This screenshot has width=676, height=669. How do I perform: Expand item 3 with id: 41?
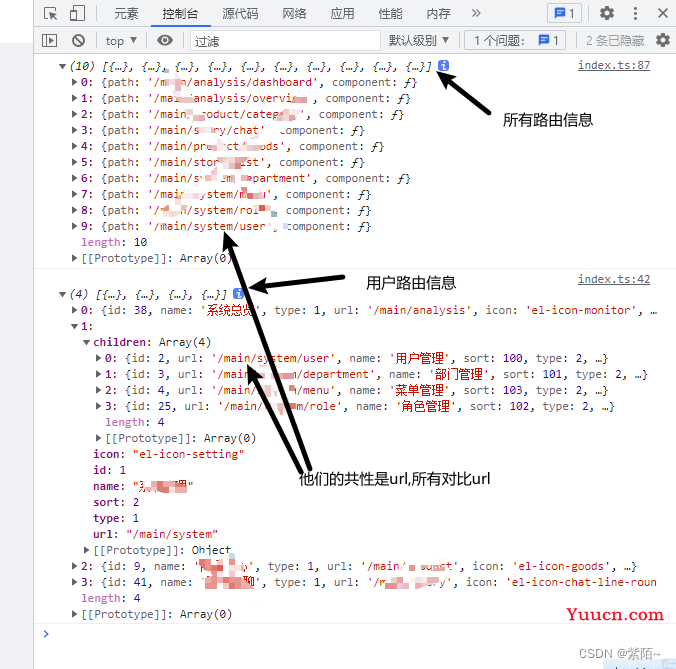click(75, 582)
